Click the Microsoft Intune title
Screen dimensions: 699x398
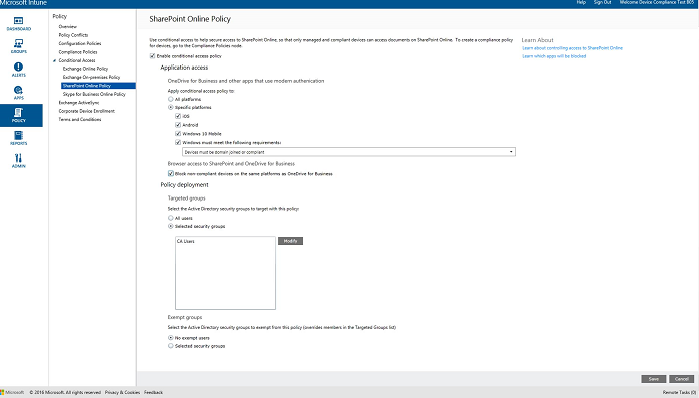23,3
